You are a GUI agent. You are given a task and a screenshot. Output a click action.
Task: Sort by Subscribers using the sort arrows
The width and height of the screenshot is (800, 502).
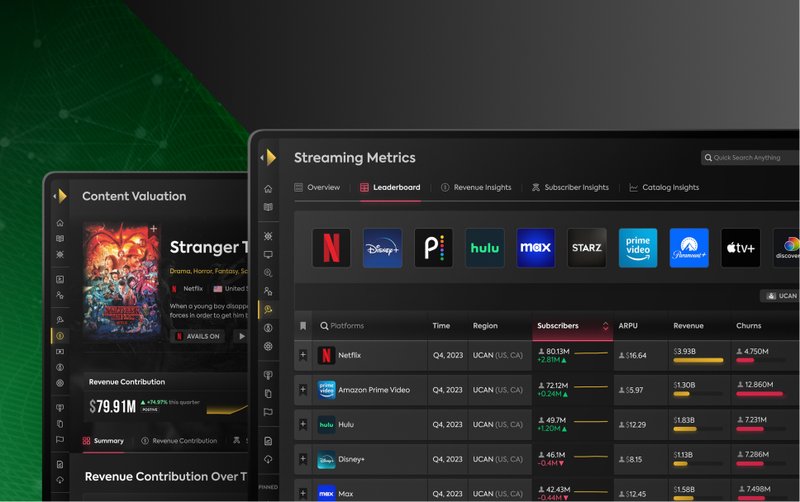(605, 325)
